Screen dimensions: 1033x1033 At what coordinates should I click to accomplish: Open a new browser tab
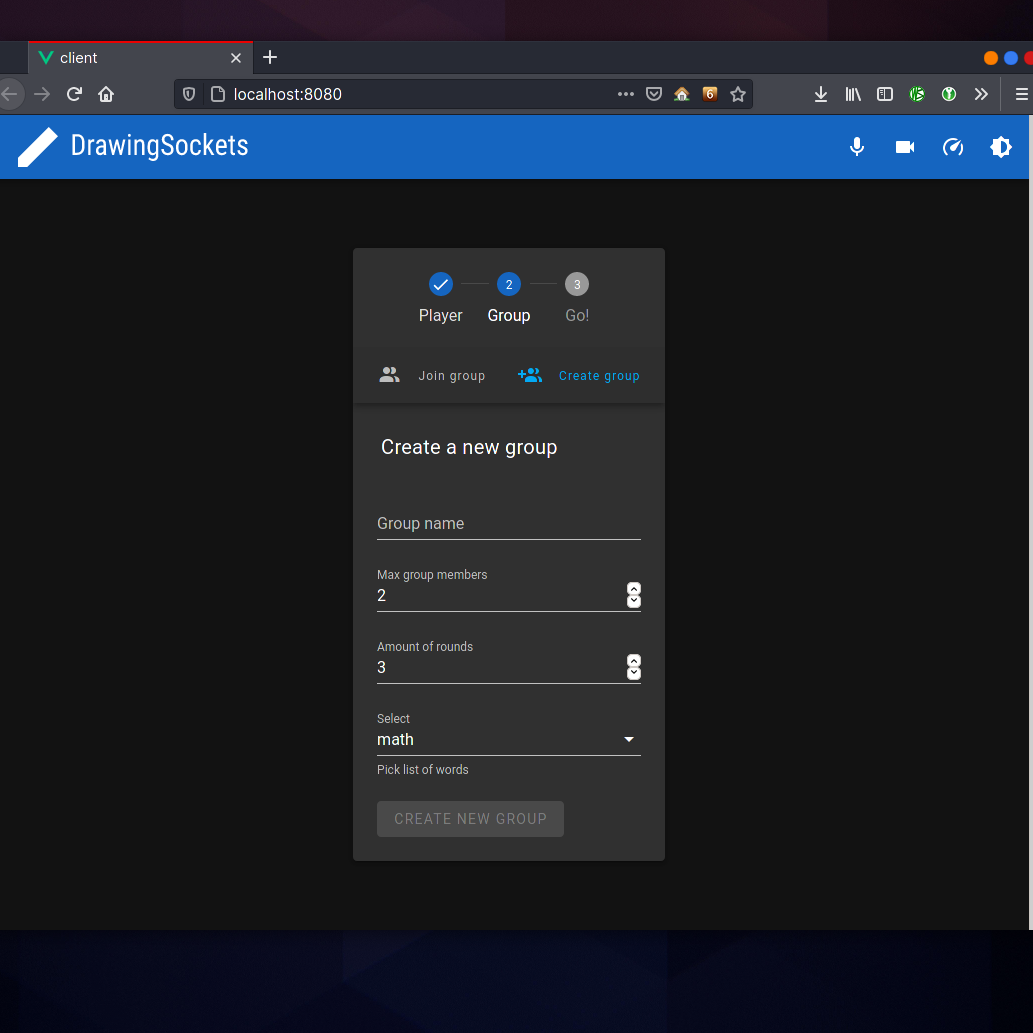[x=270, y=57]
